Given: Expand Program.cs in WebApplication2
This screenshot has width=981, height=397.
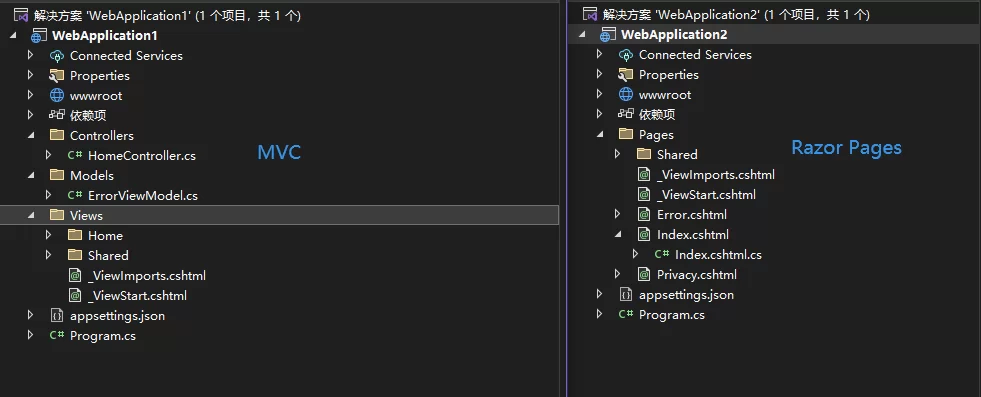Looking at the screenshot, I should (x=599, y=314).
